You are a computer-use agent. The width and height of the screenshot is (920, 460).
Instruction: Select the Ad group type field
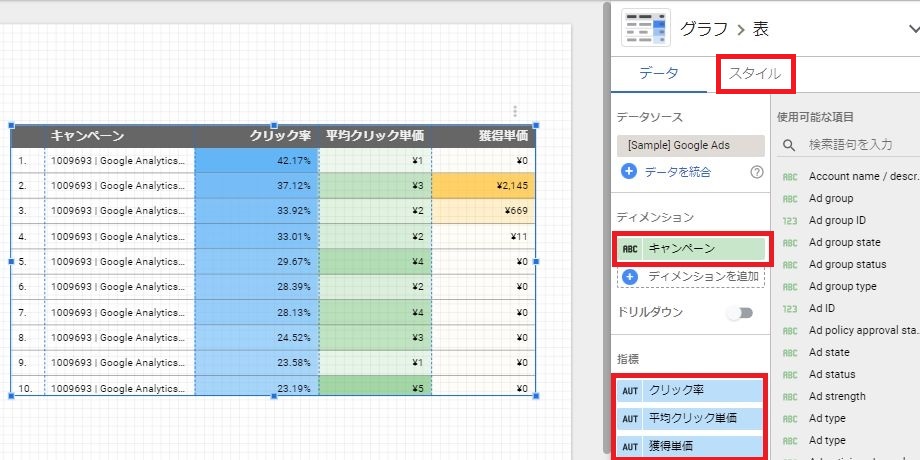click(x=843, y=286)
